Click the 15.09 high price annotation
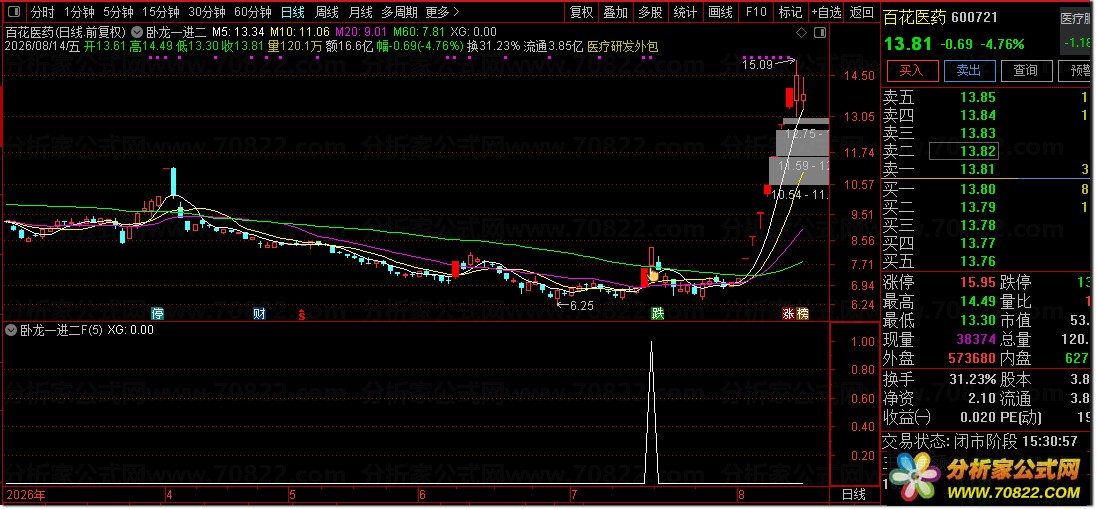The width and height of the screenshot is (1097, 509). pyautogui.click(x=757, y=65)
